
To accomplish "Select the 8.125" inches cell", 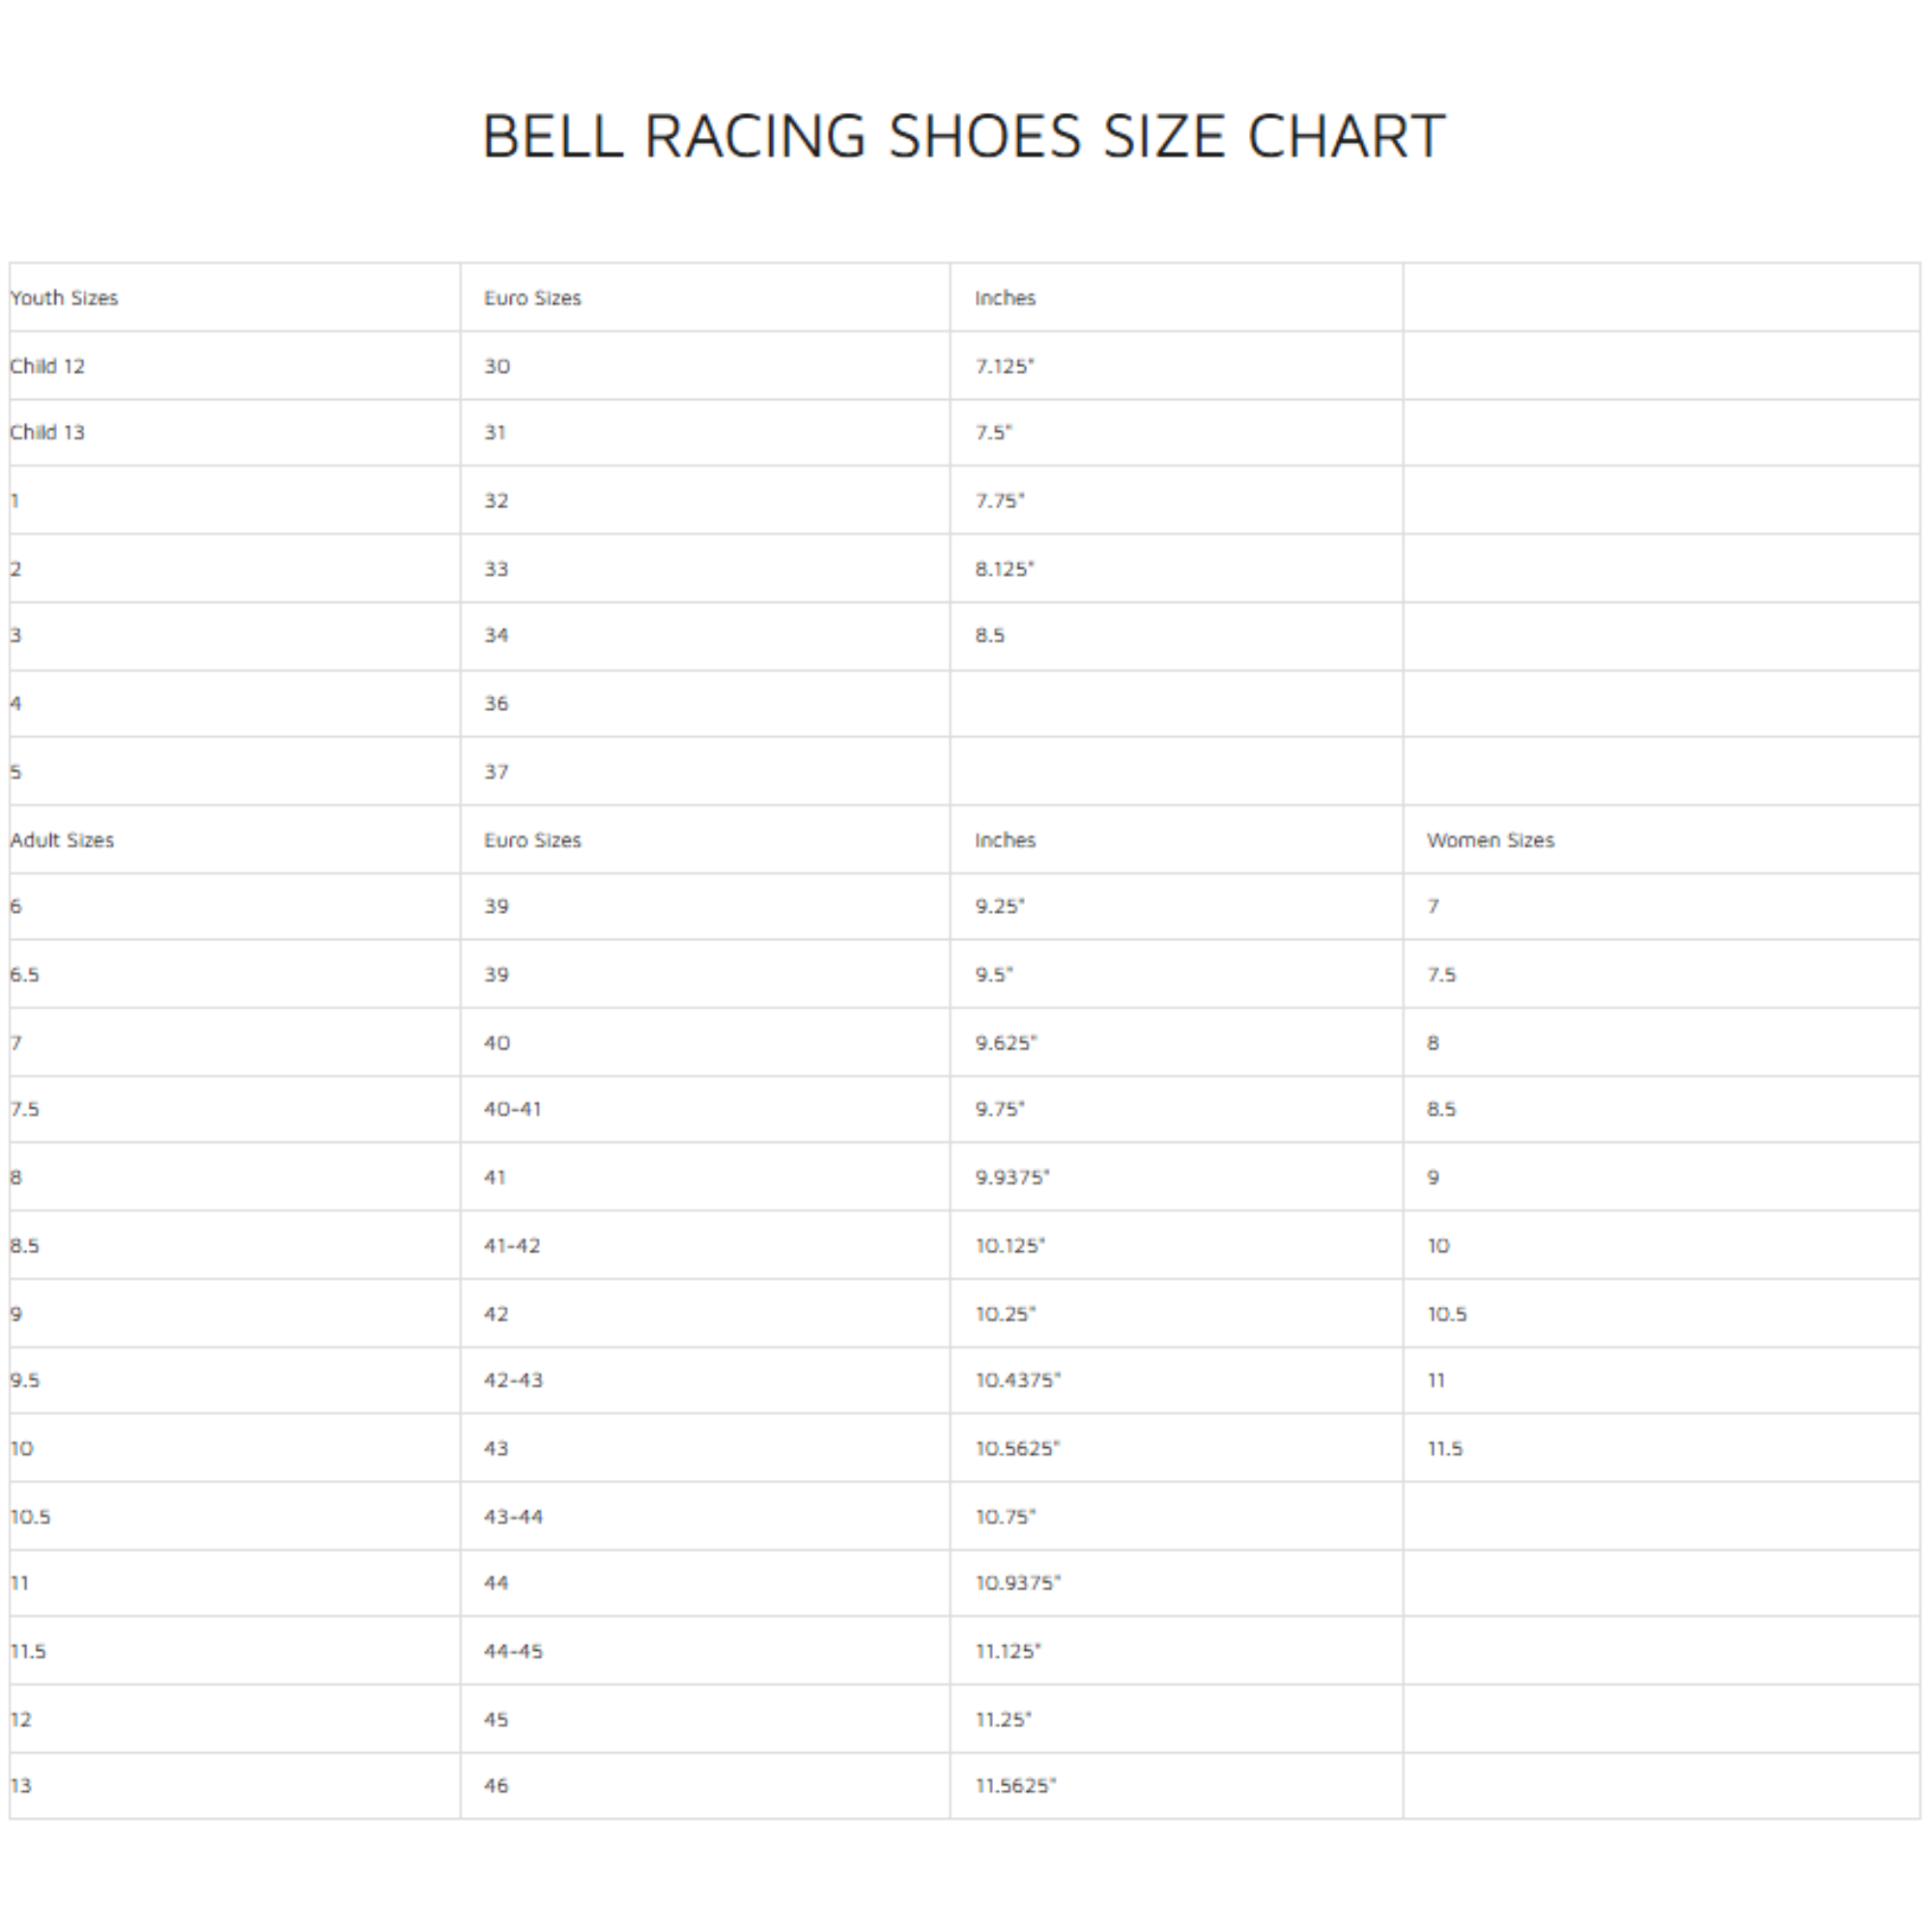I will pyautogui.click(x=1004, y=569).
